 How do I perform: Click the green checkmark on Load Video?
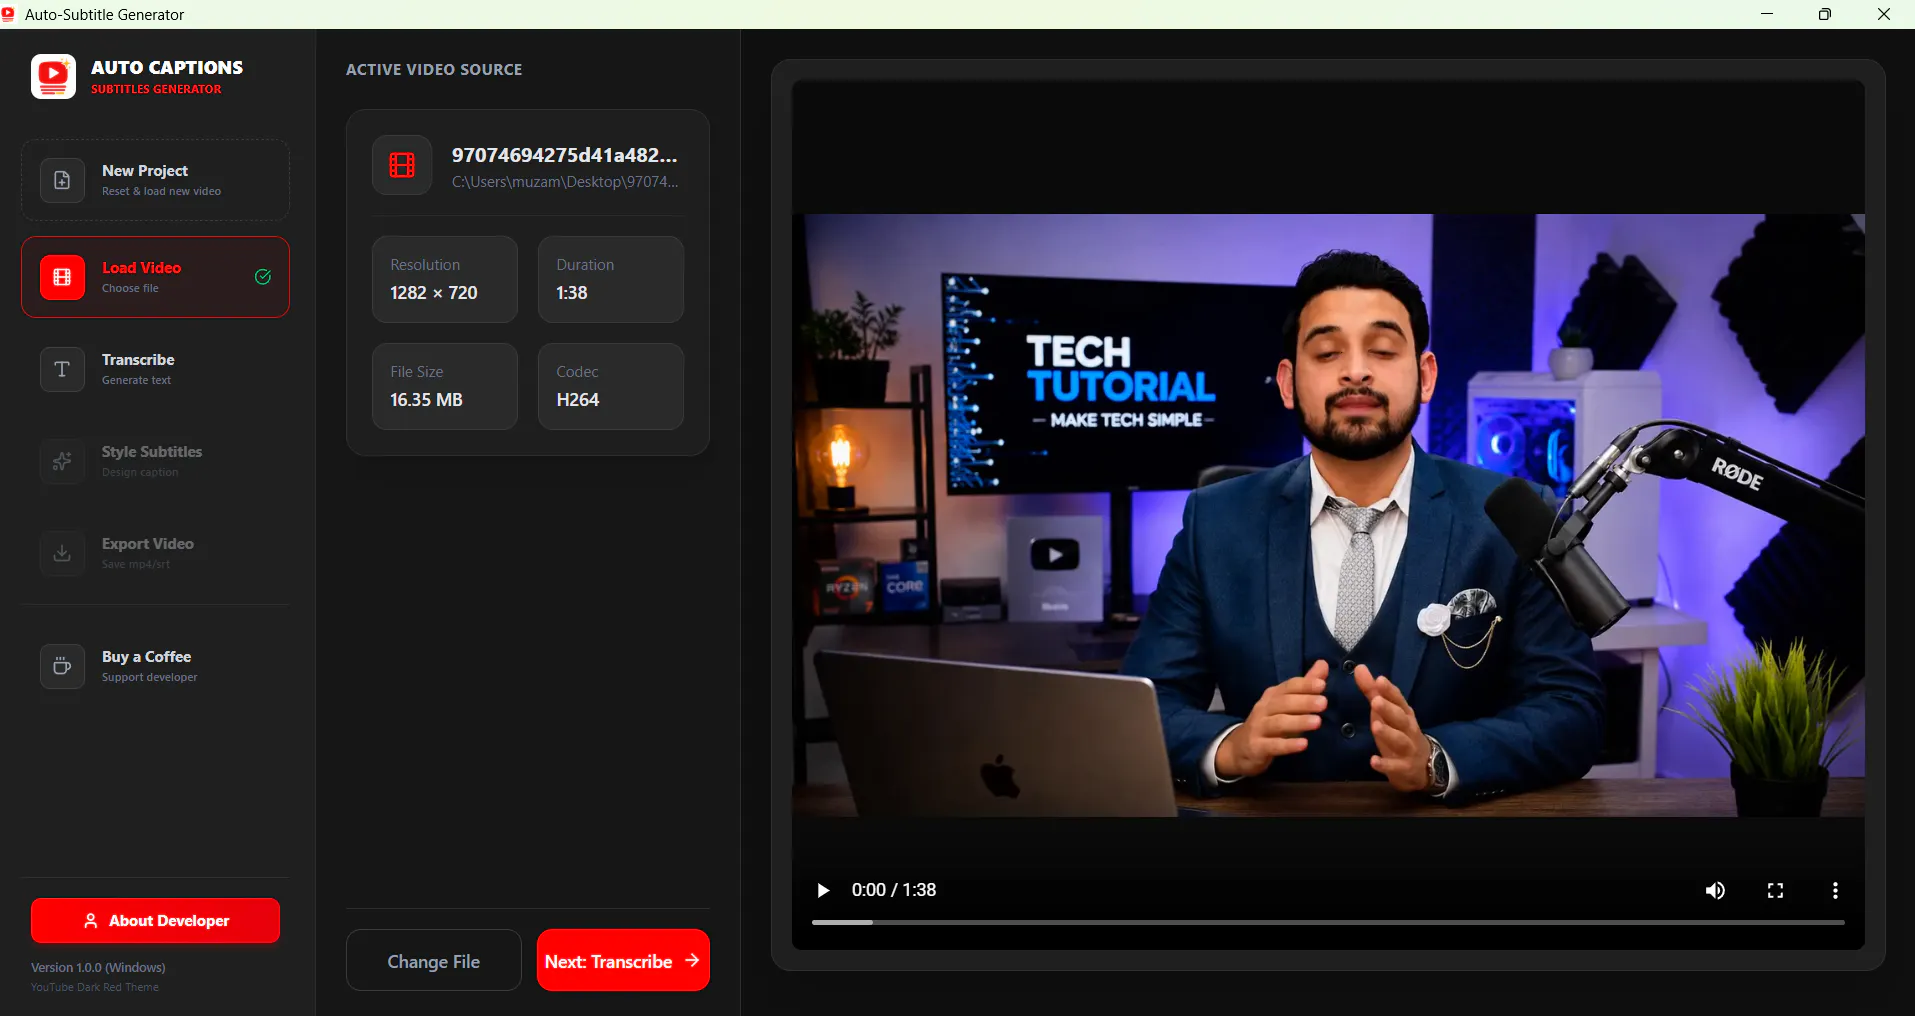(263, 277)
